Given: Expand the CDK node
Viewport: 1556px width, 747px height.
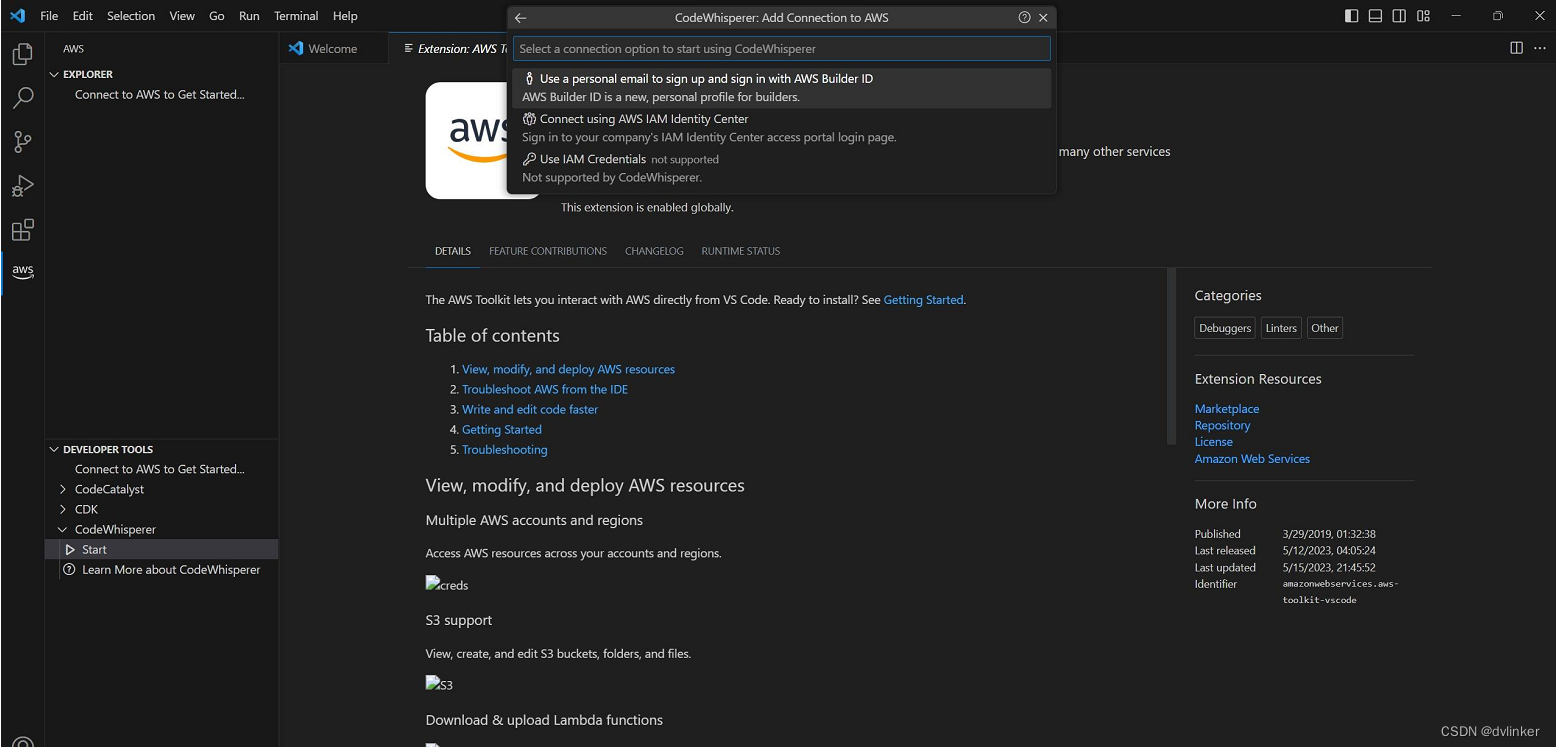Looking at the screenshot, I should [64, 510].
